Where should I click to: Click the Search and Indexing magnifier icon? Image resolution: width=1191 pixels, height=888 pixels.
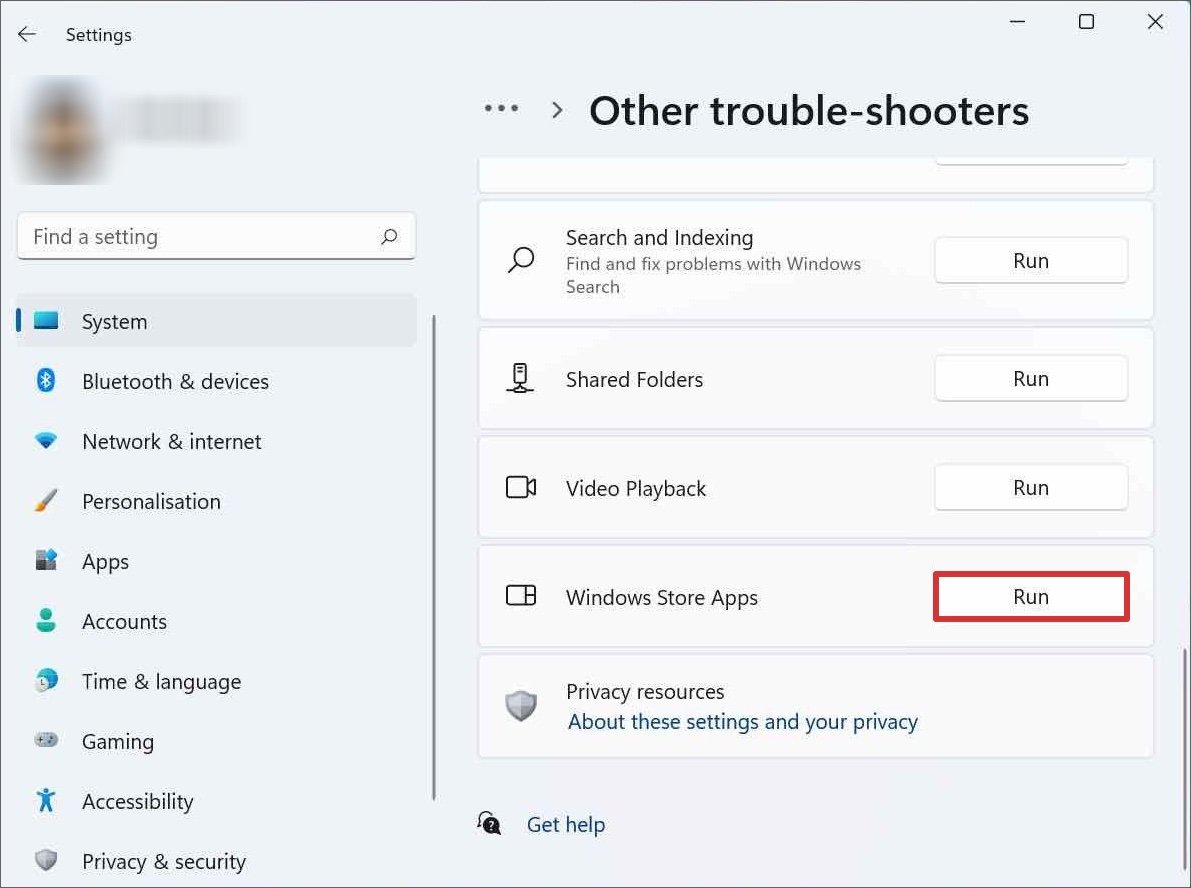point(521,260)
